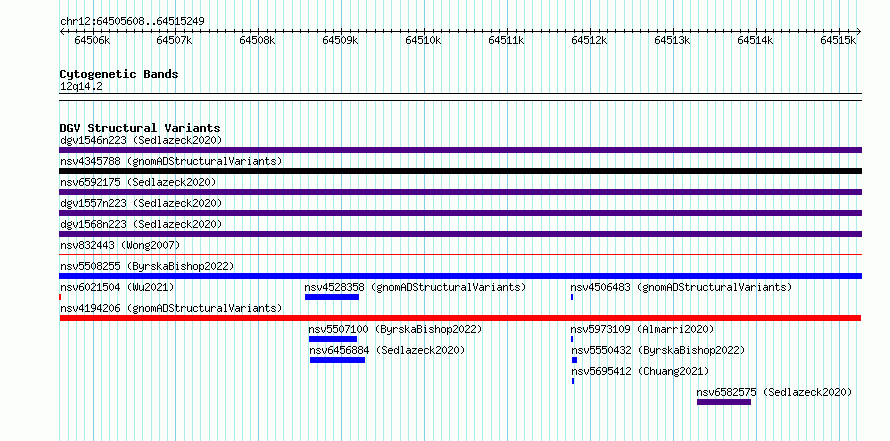This screenshot has height=441, width=890.
Task: Open nsv5973109 (Almarri2020) label
Action: [x=643, y=329]
